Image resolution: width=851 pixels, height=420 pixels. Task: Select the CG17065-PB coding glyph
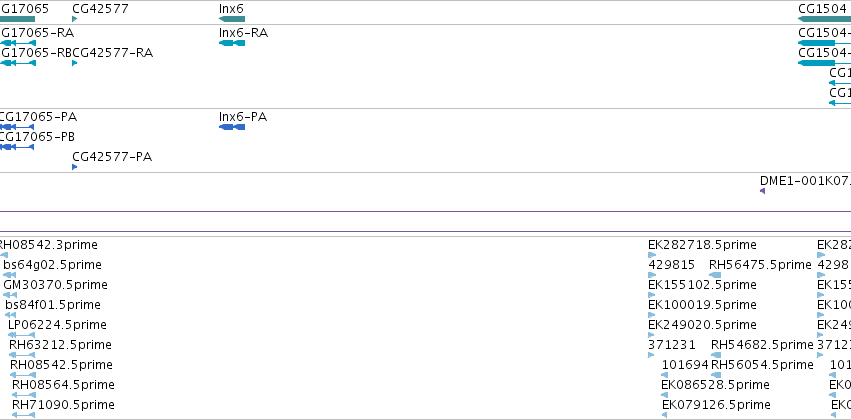tap(17, 147)
